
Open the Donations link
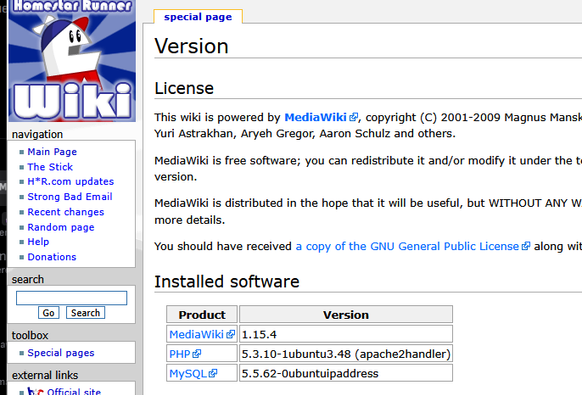(x=52, y=257)
